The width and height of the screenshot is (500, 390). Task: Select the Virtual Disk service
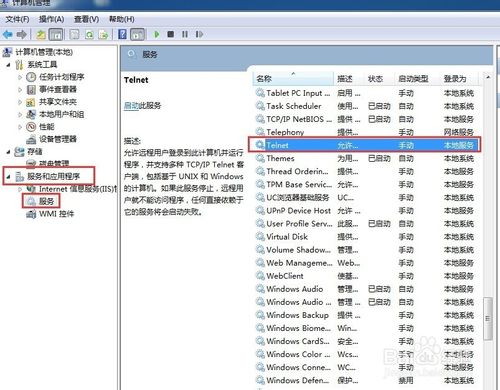(x=366, y=237)
